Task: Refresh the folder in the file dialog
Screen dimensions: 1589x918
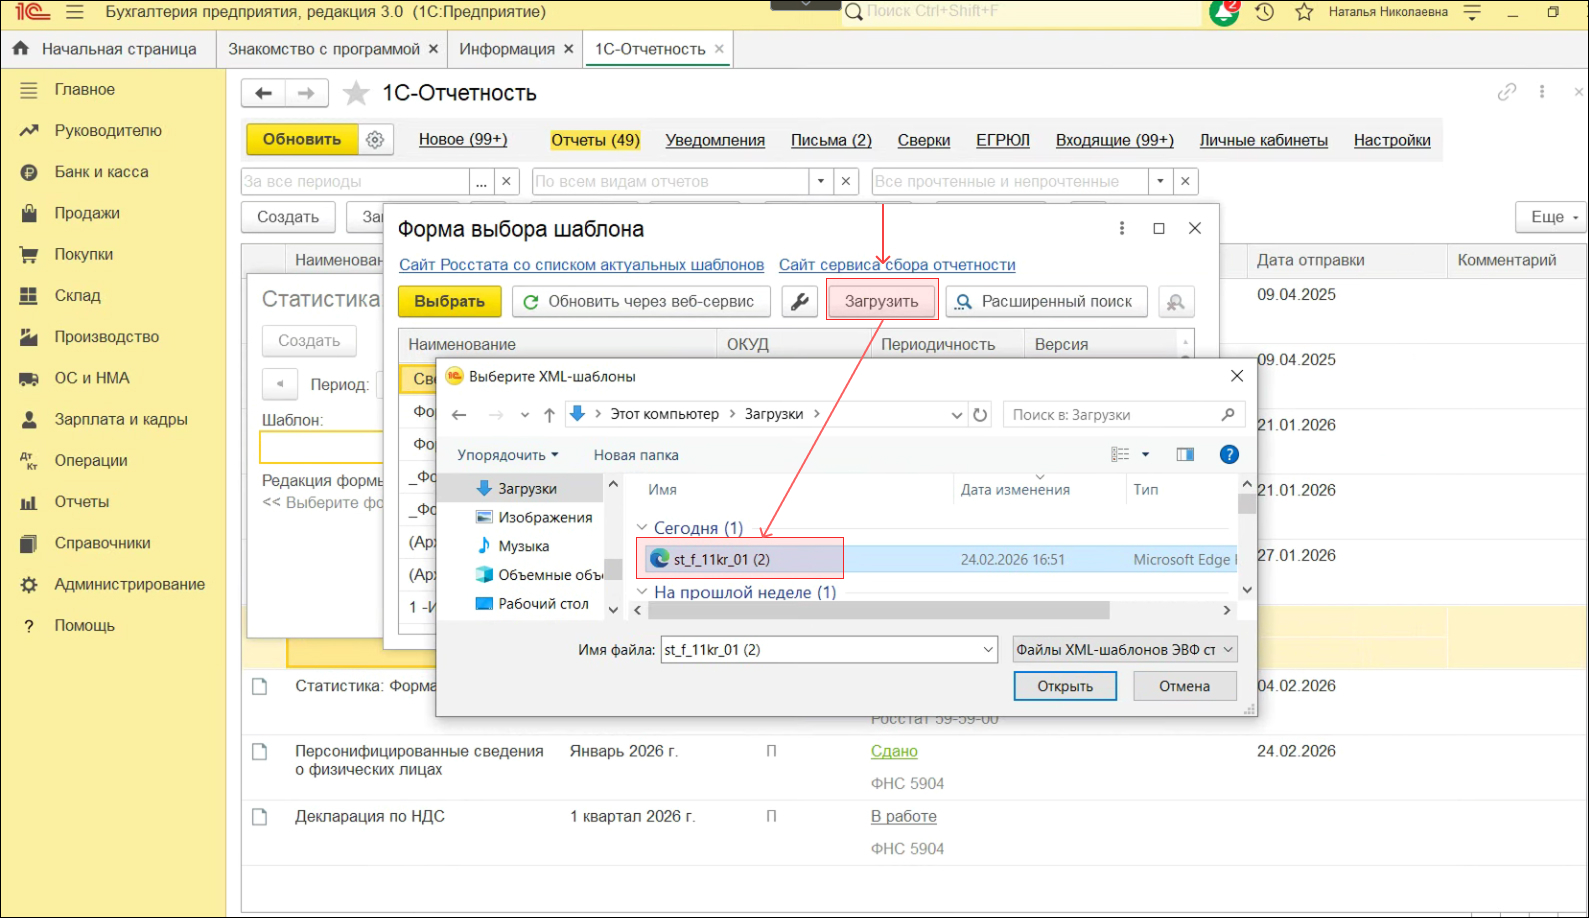Action: (x=980, y=414)
